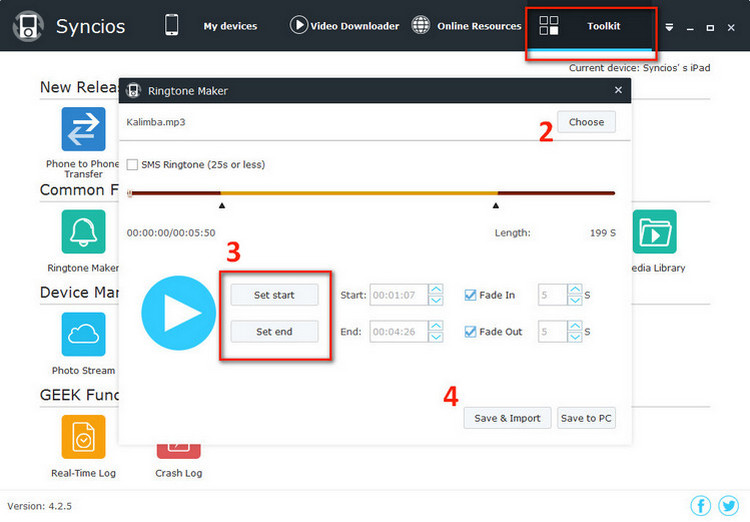
Task: Visit the Syncios Twitter page
Action: tap(728, 506)
